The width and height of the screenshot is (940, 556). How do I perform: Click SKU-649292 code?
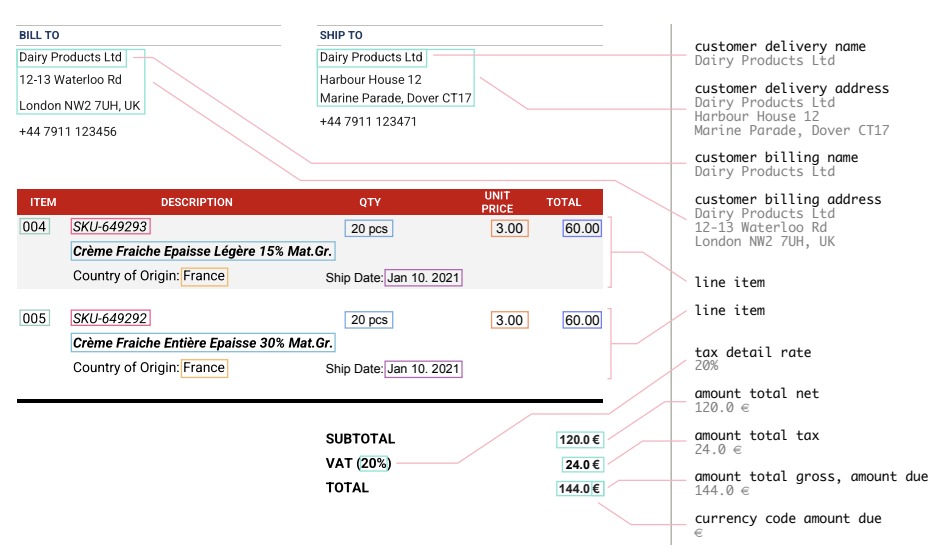point(110,318)
